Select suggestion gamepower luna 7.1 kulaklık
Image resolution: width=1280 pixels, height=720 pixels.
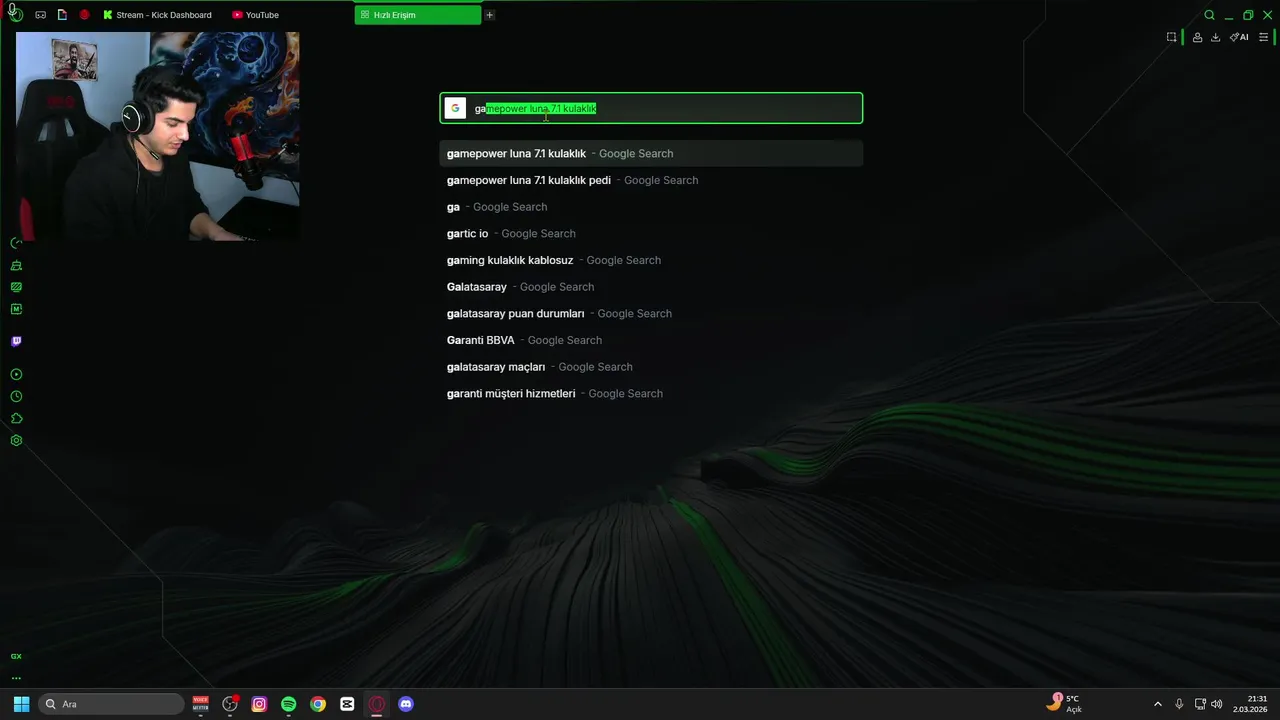[651, 153]
